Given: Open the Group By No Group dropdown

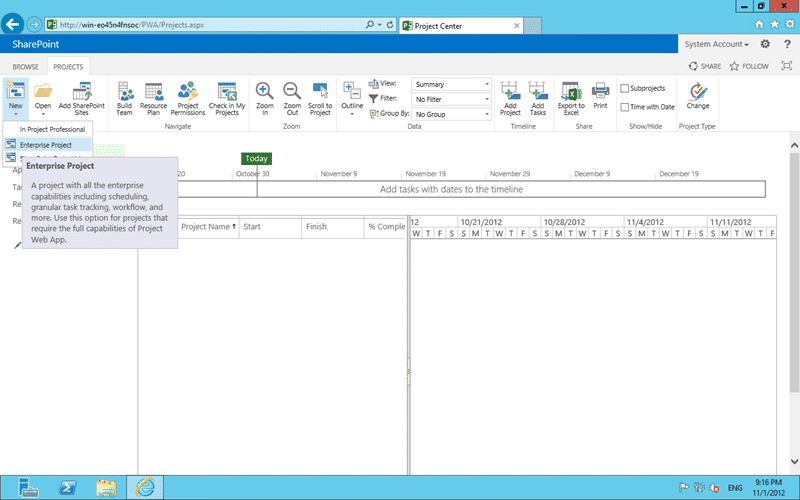Looking at the screenshot, I should (x=452, y=114).
